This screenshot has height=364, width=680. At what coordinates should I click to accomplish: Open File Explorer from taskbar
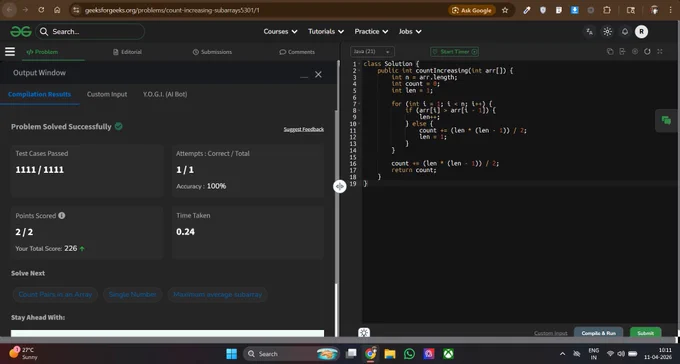[x=390, y=354]
